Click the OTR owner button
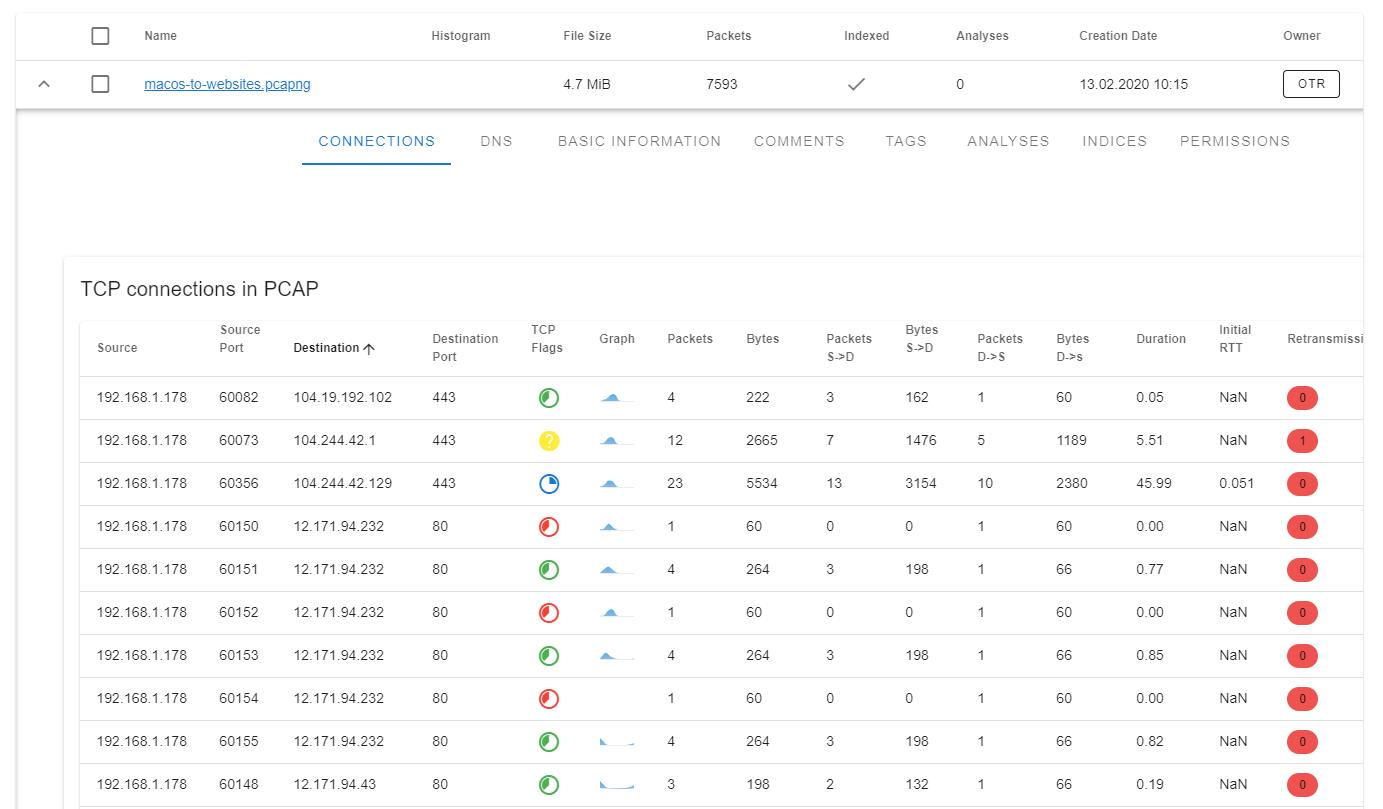Viewport: 1383px width, 809px height. point(1311,84)
